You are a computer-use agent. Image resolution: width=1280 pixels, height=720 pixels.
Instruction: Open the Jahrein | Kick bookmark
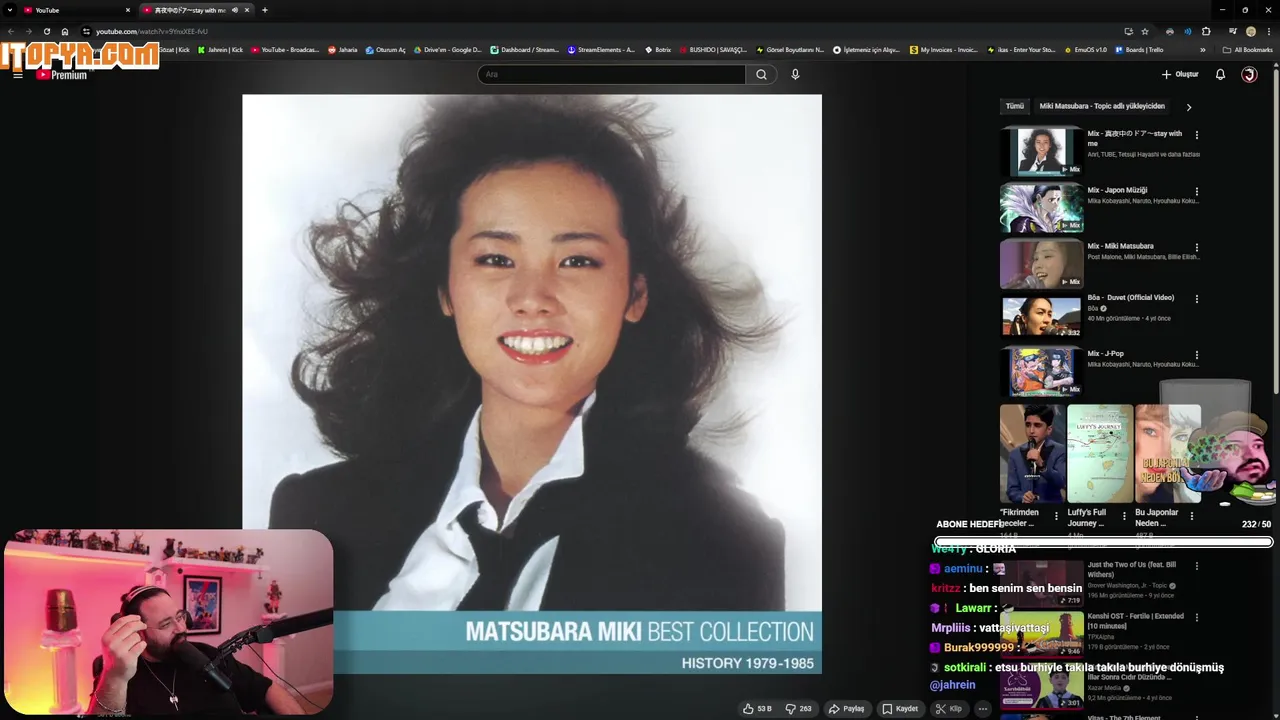220,49
